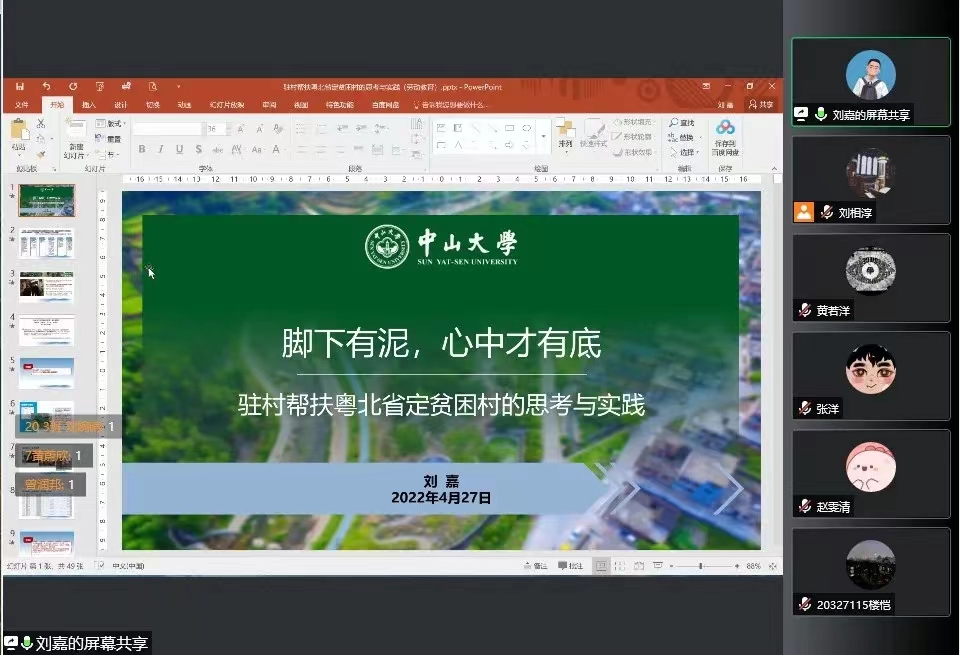Adjust the zoom slider in status bar

pos(700,566)
